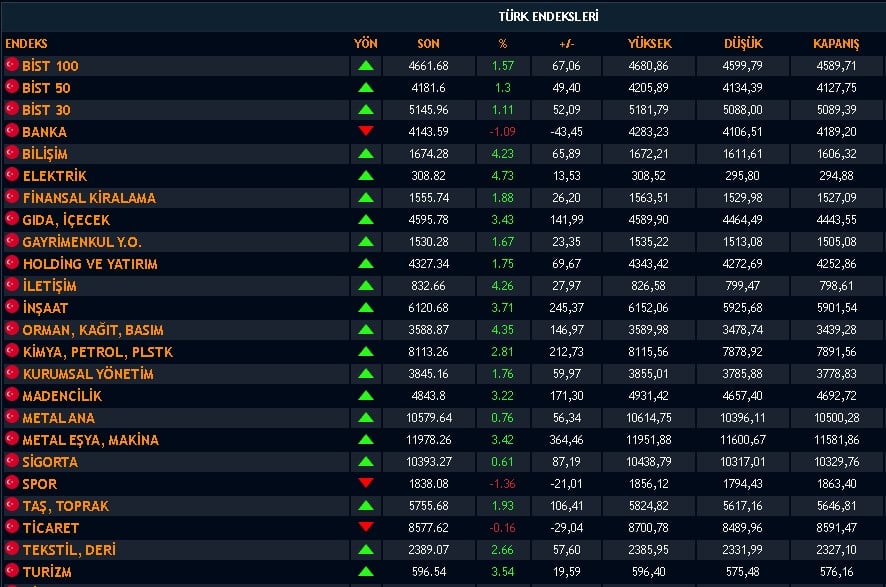Open the KURUMSAL YÖNETİM index
Image resolution: width=886 pixels, height=587 pixels.
pyautogui.click(x=88, y=375)
